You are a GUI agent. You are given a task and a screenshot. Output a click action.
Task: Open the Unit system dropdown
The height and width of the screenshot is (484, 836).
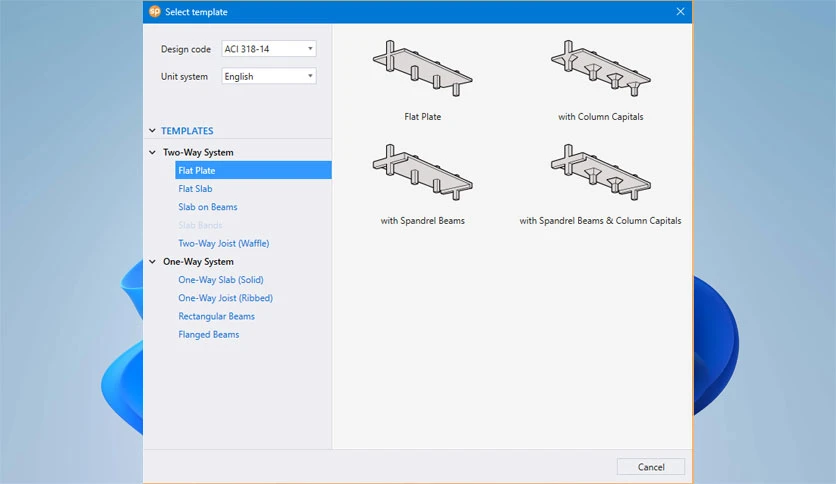pyautogui.click(x=269, y=76)
